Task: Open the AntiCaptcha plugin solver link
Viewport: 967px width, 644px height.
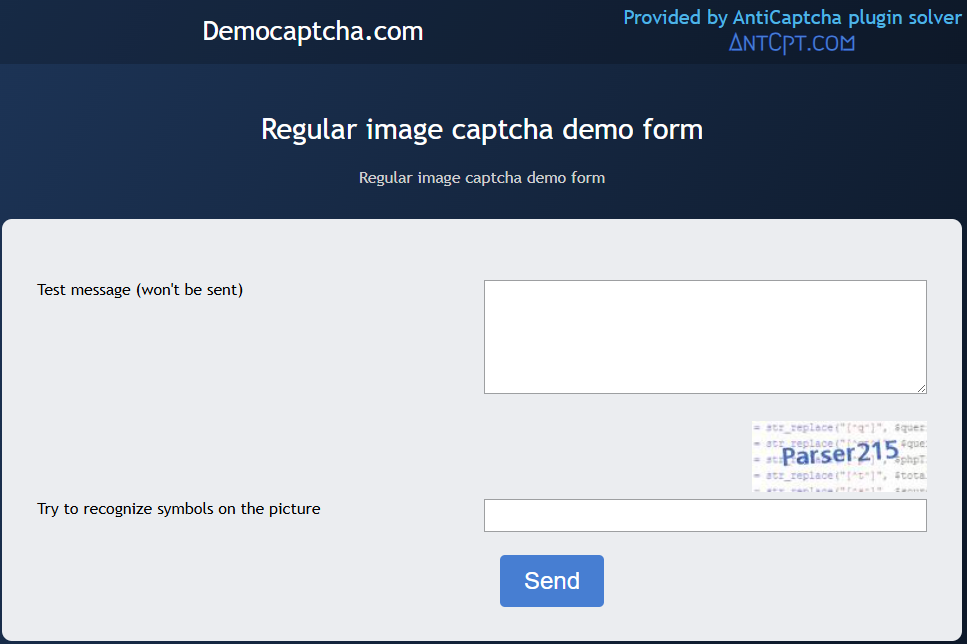Action: tap(792, 17)
